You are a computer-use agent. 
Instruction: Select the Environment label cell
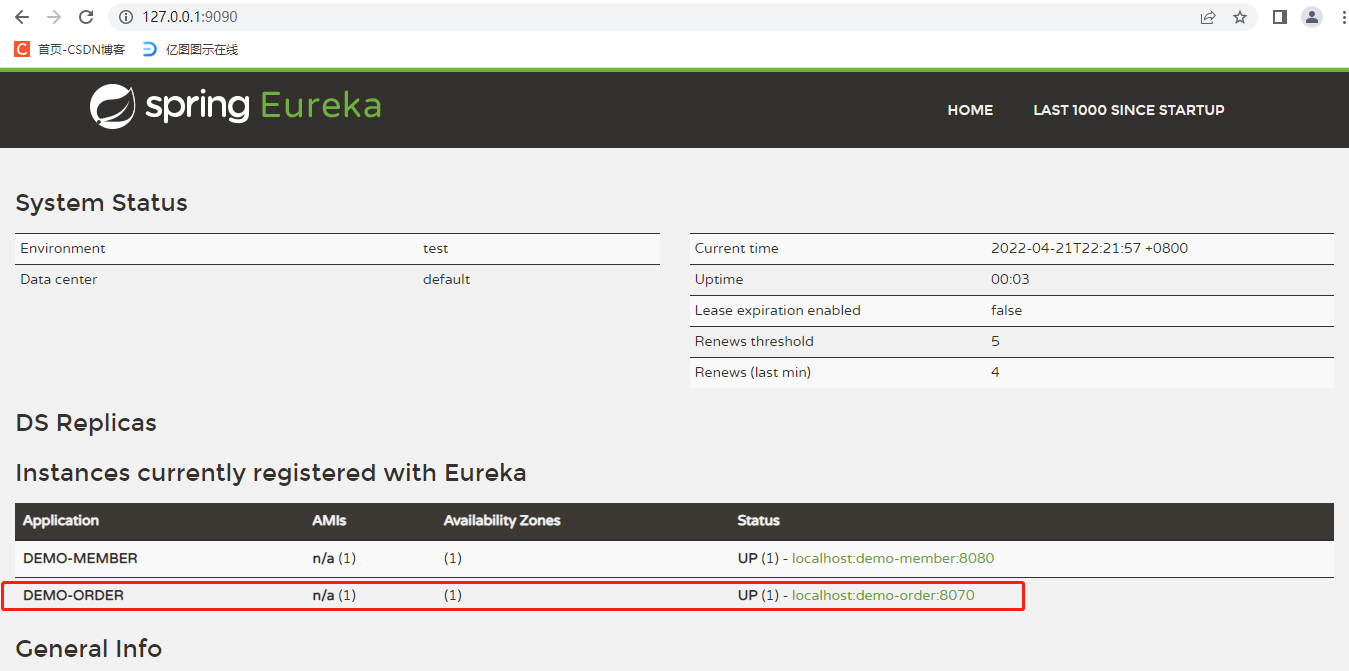62,248
